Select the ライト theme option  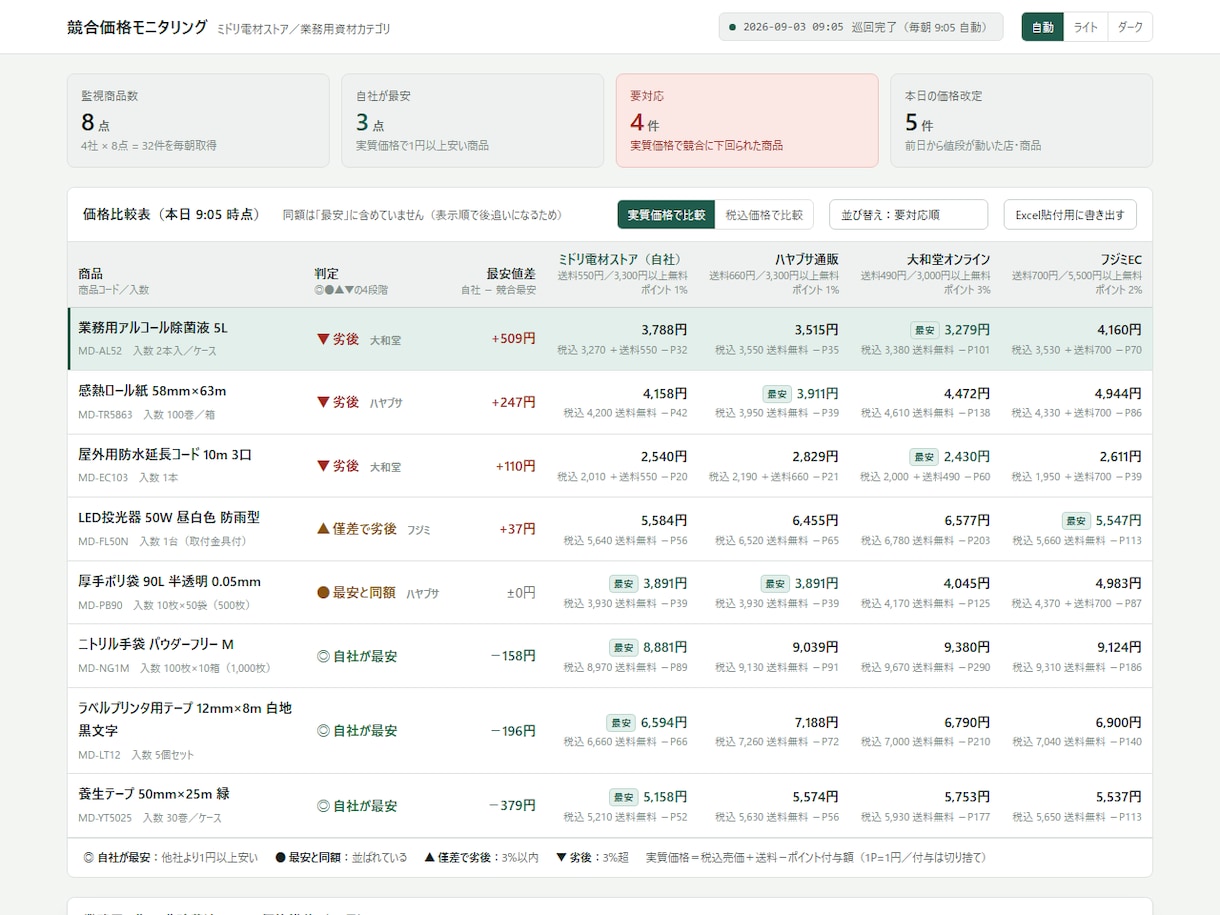(x=1085, y=27)
